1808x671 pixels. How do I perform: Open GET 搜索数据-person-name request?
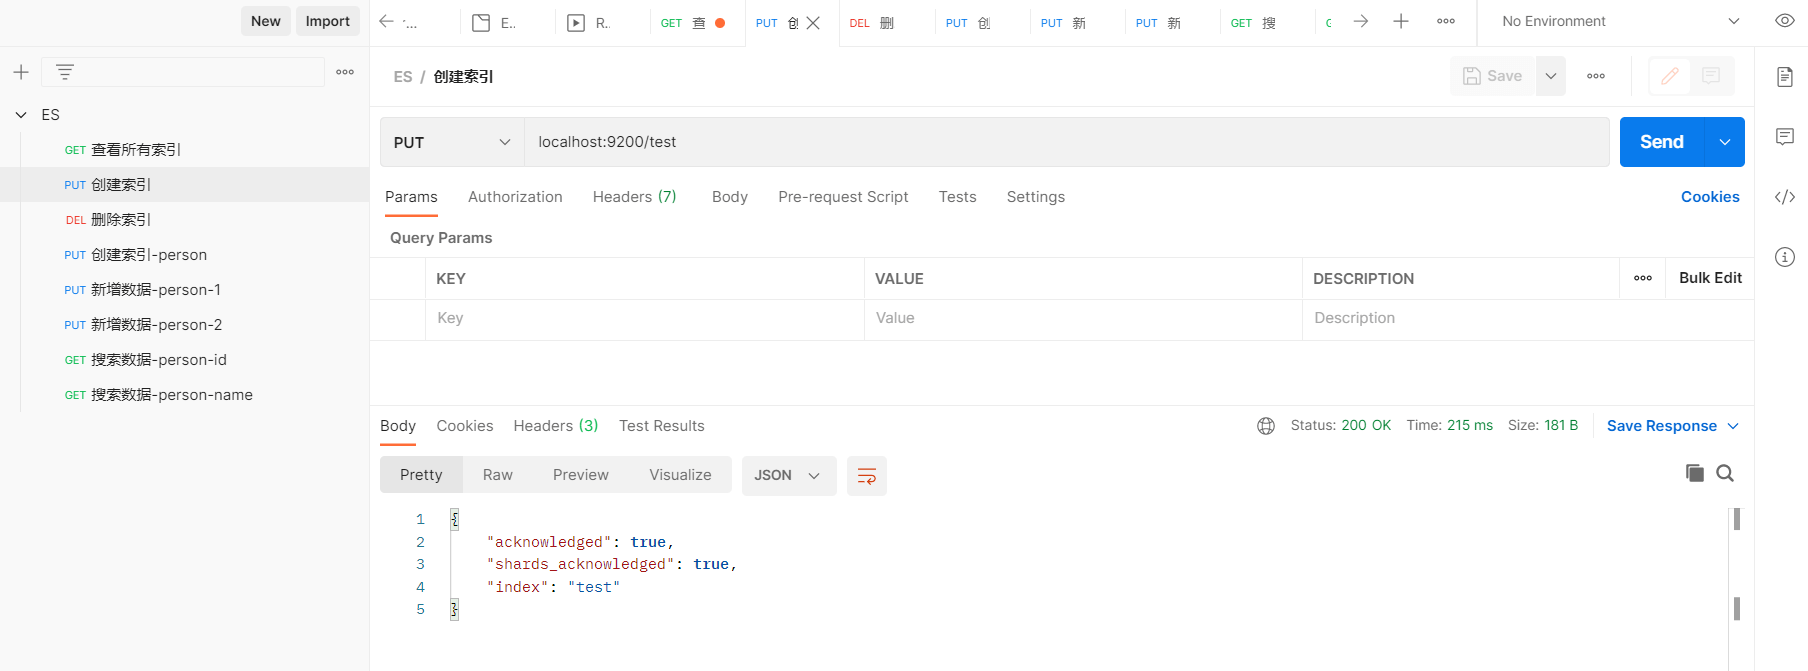click(184, 395)
